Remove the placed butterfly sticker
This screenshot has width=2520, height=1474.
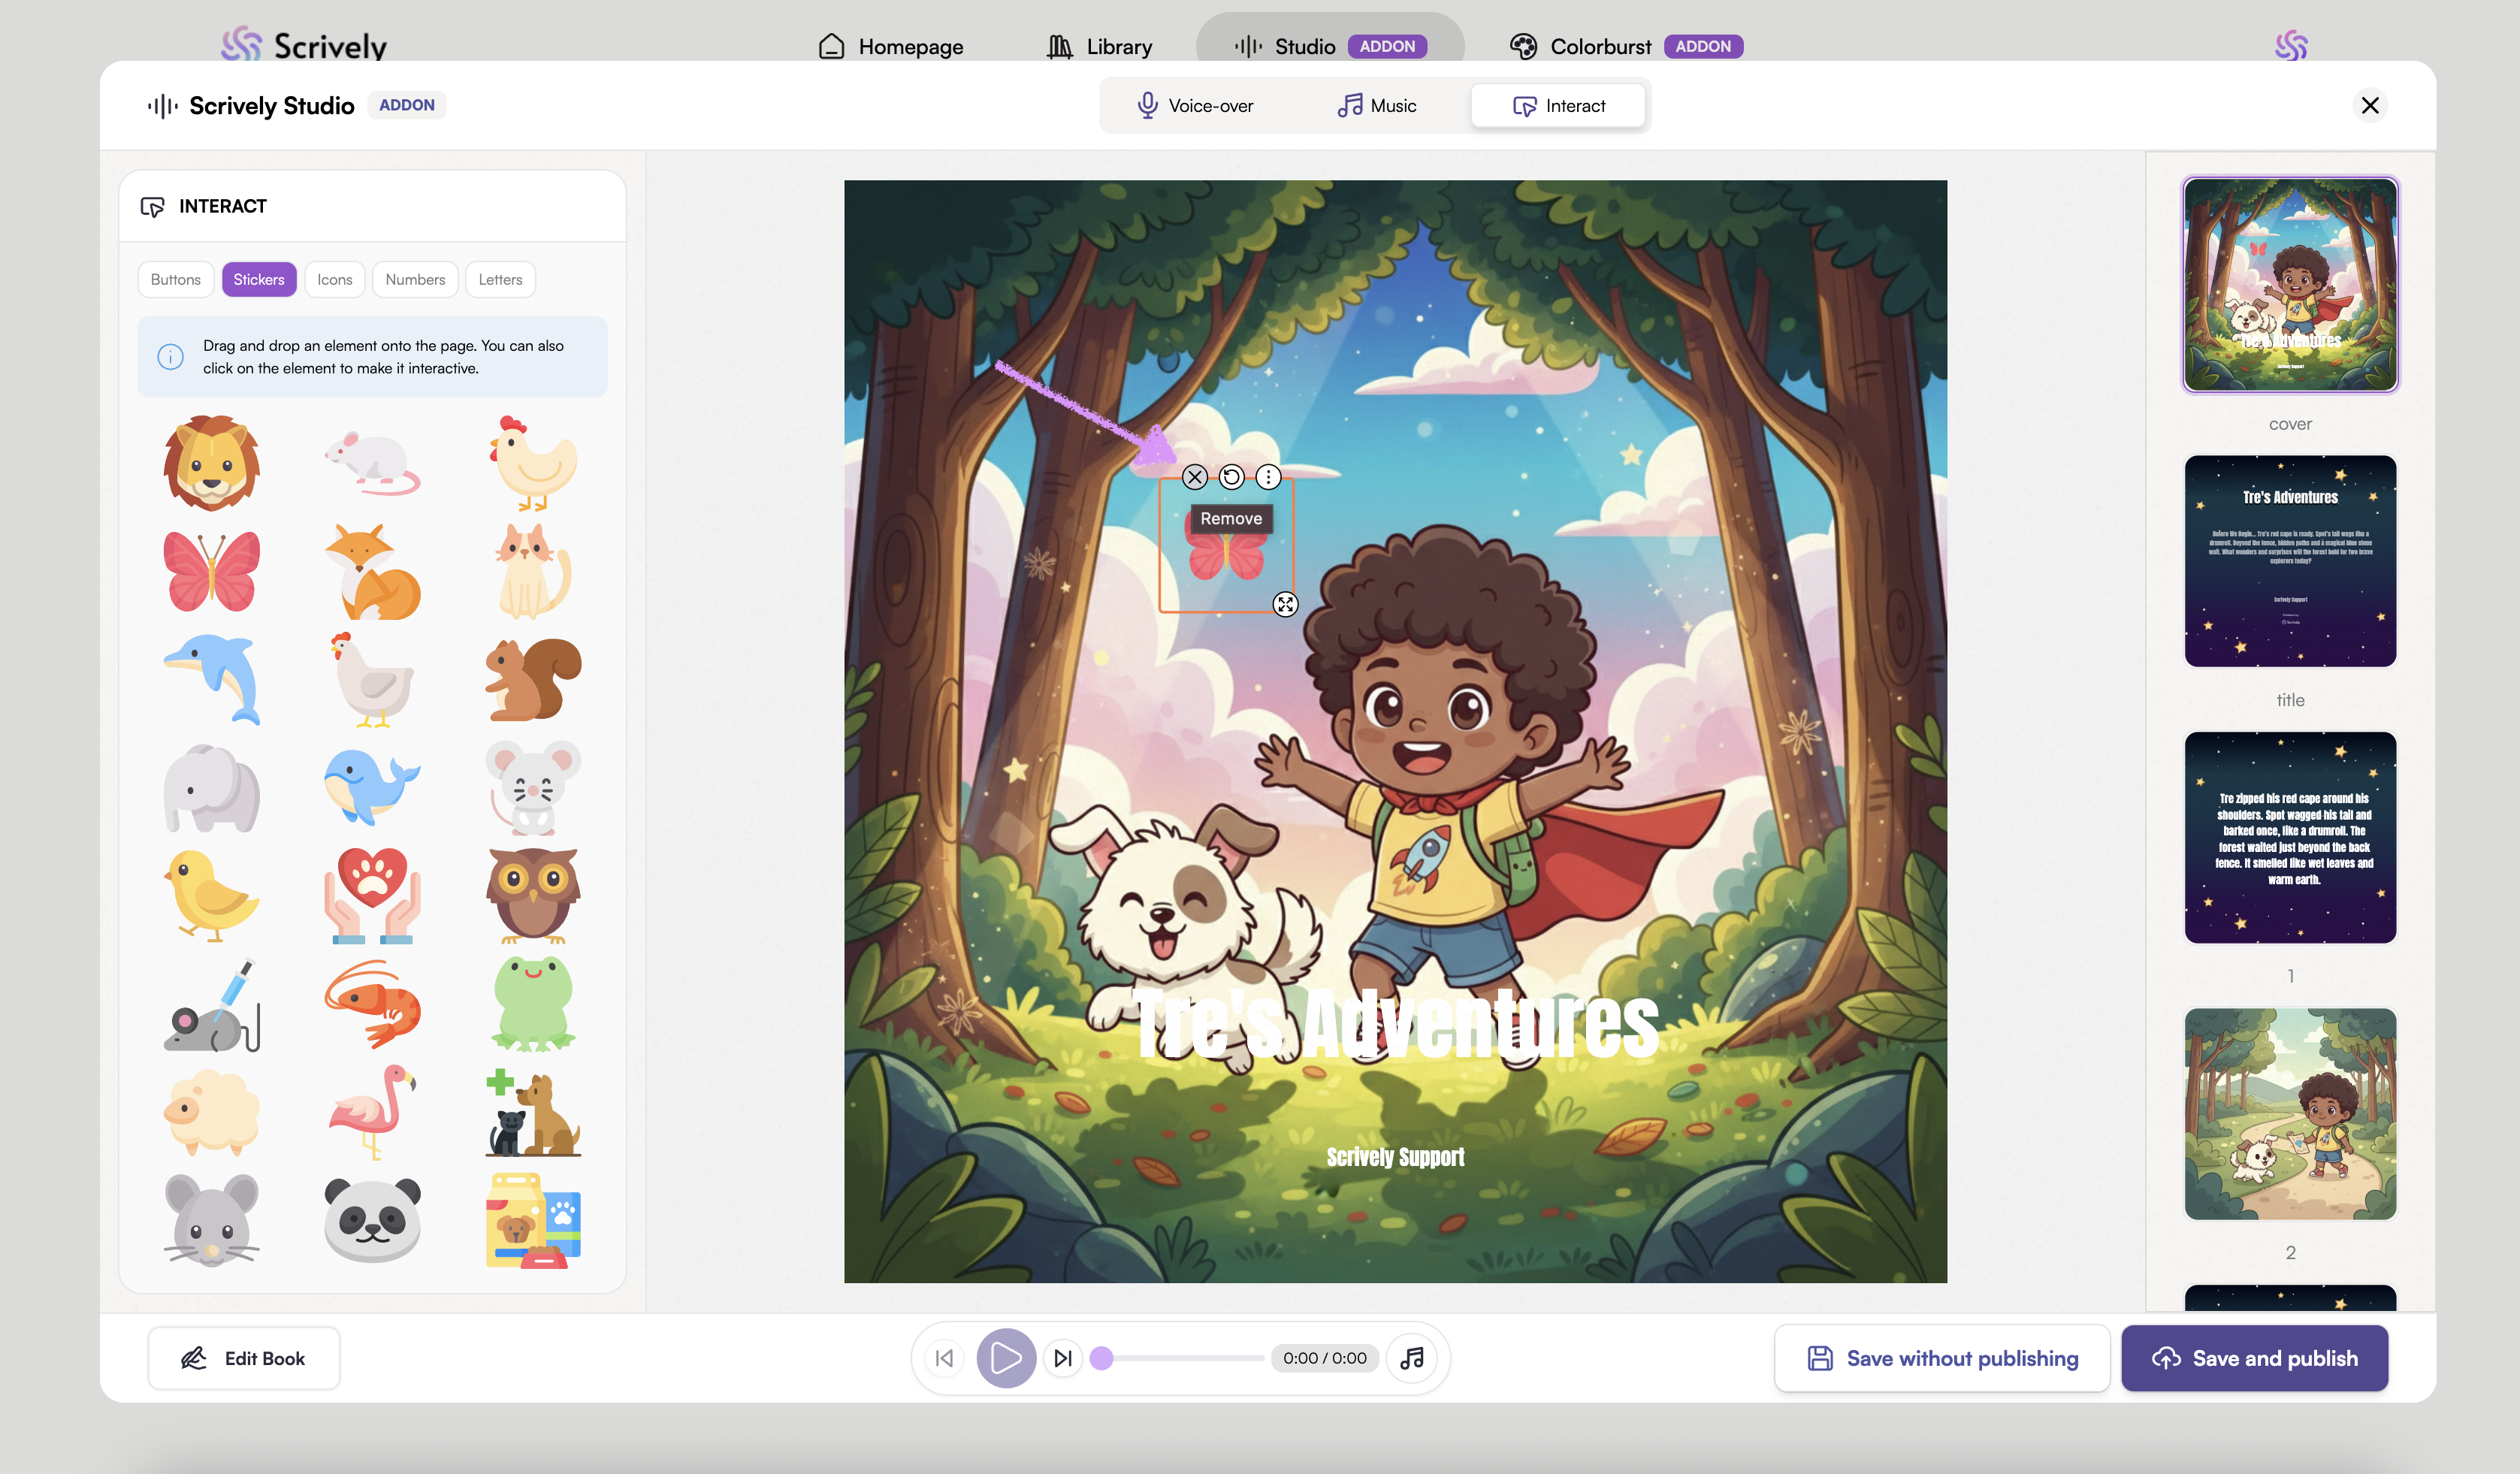[1194, 477]
